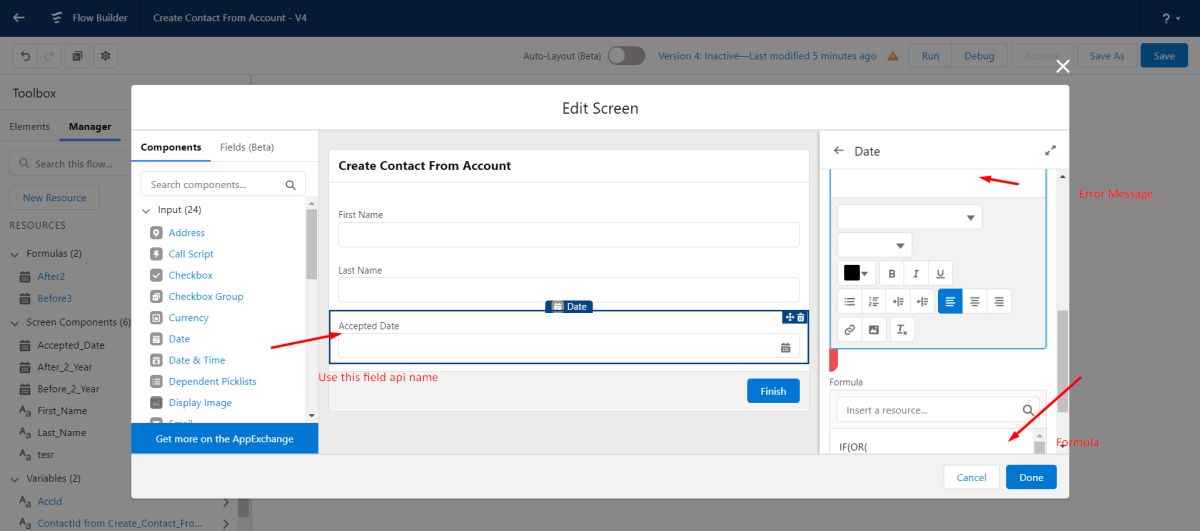Click the Insert a resource search field
The height and width of the screenshot is (531, 1200).
click(x=940, y=410)
